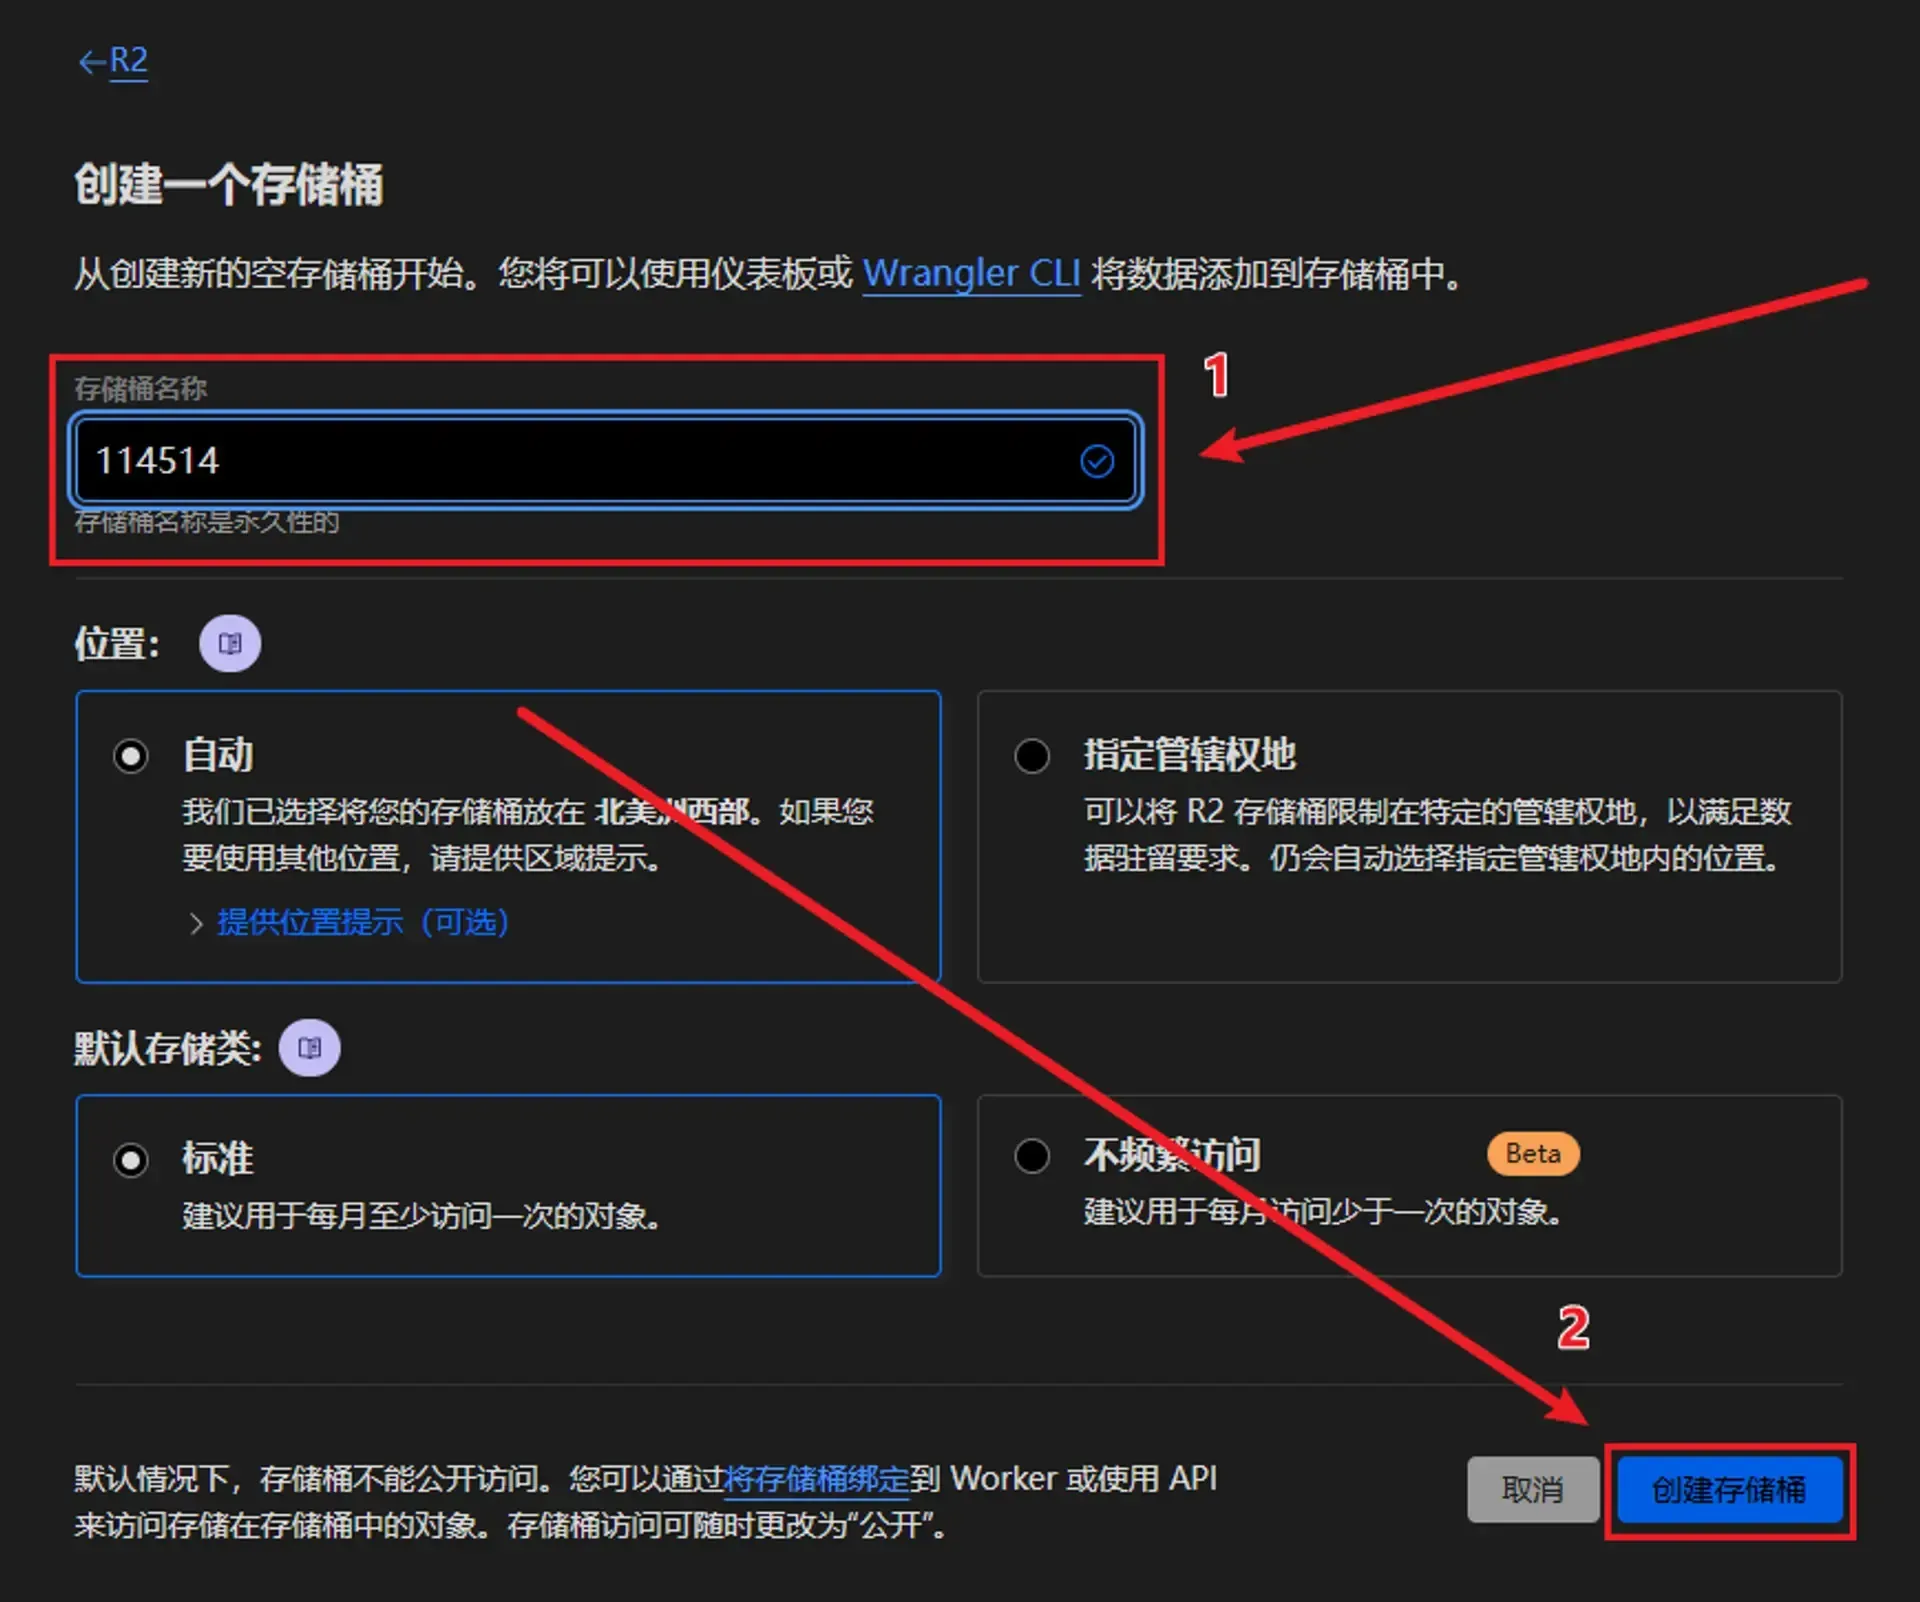Image resolution: width=1920 pixels, height=1602 pixels.
Task: Open the Wrangler CLI link
Action: 970,273
